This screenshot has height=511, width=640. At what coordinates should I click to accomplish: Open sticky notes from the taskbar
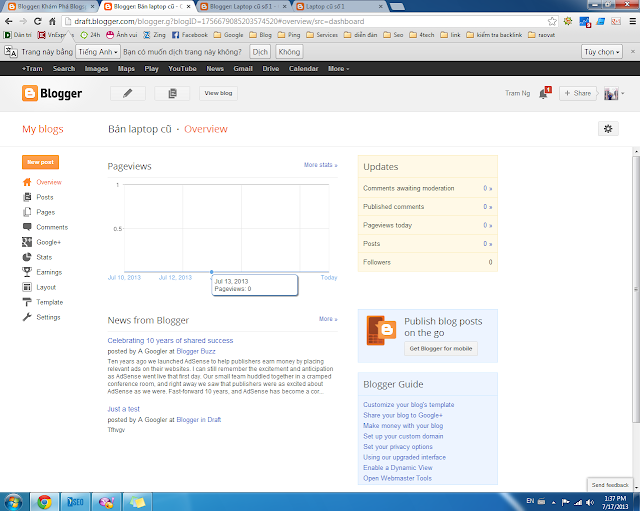click(138, 502)
